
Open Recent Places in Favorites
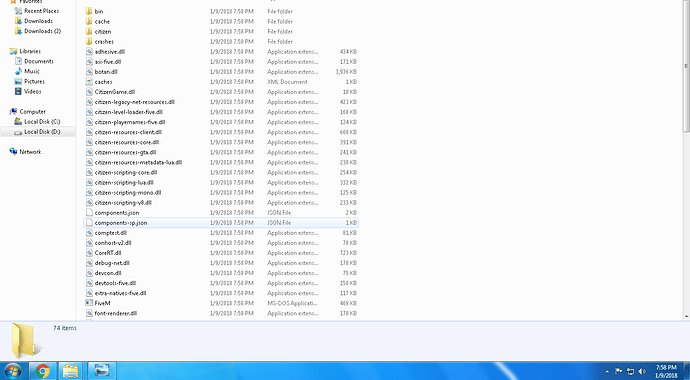41,11
